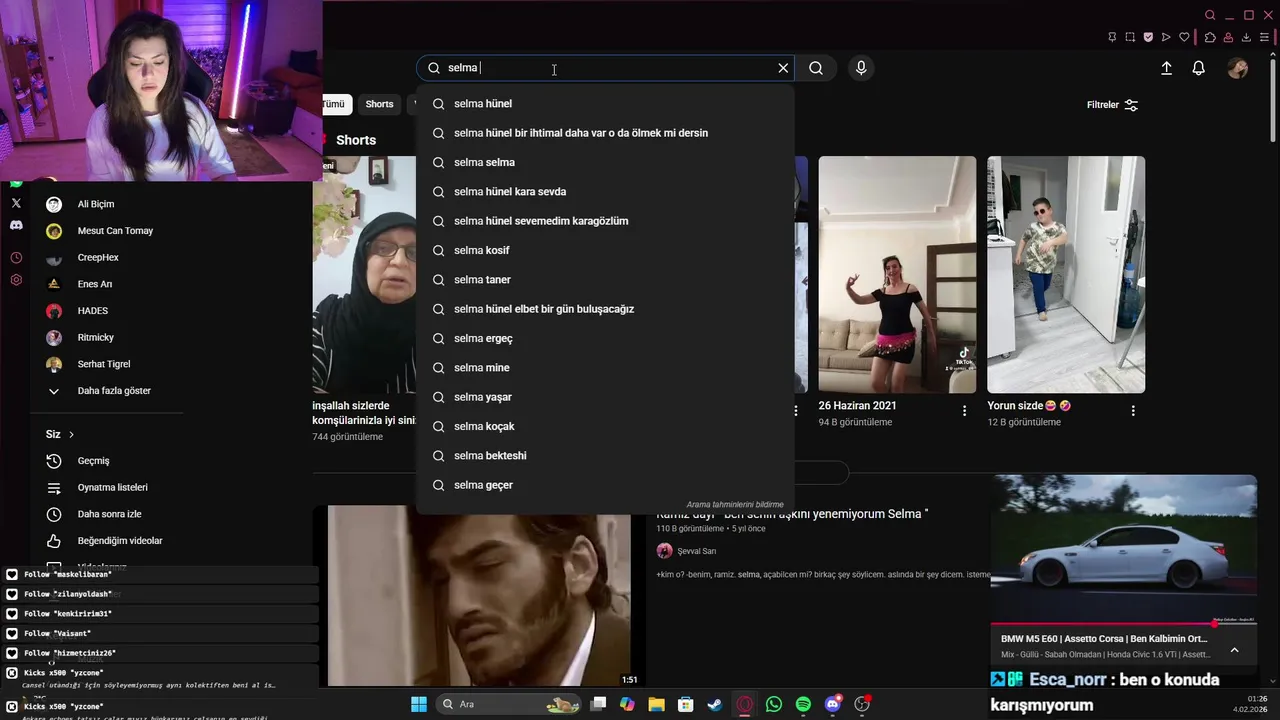
Task: Open Şevval Sarı channel link
Action: coord(697,551)
